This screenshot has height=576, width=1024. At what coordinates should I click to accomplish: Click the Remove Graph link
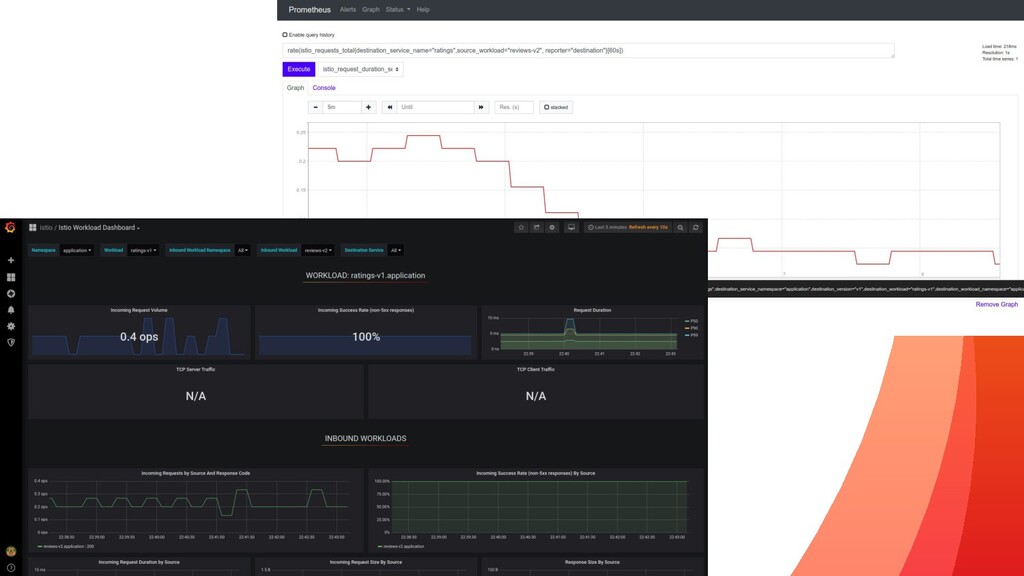[997, 304]
